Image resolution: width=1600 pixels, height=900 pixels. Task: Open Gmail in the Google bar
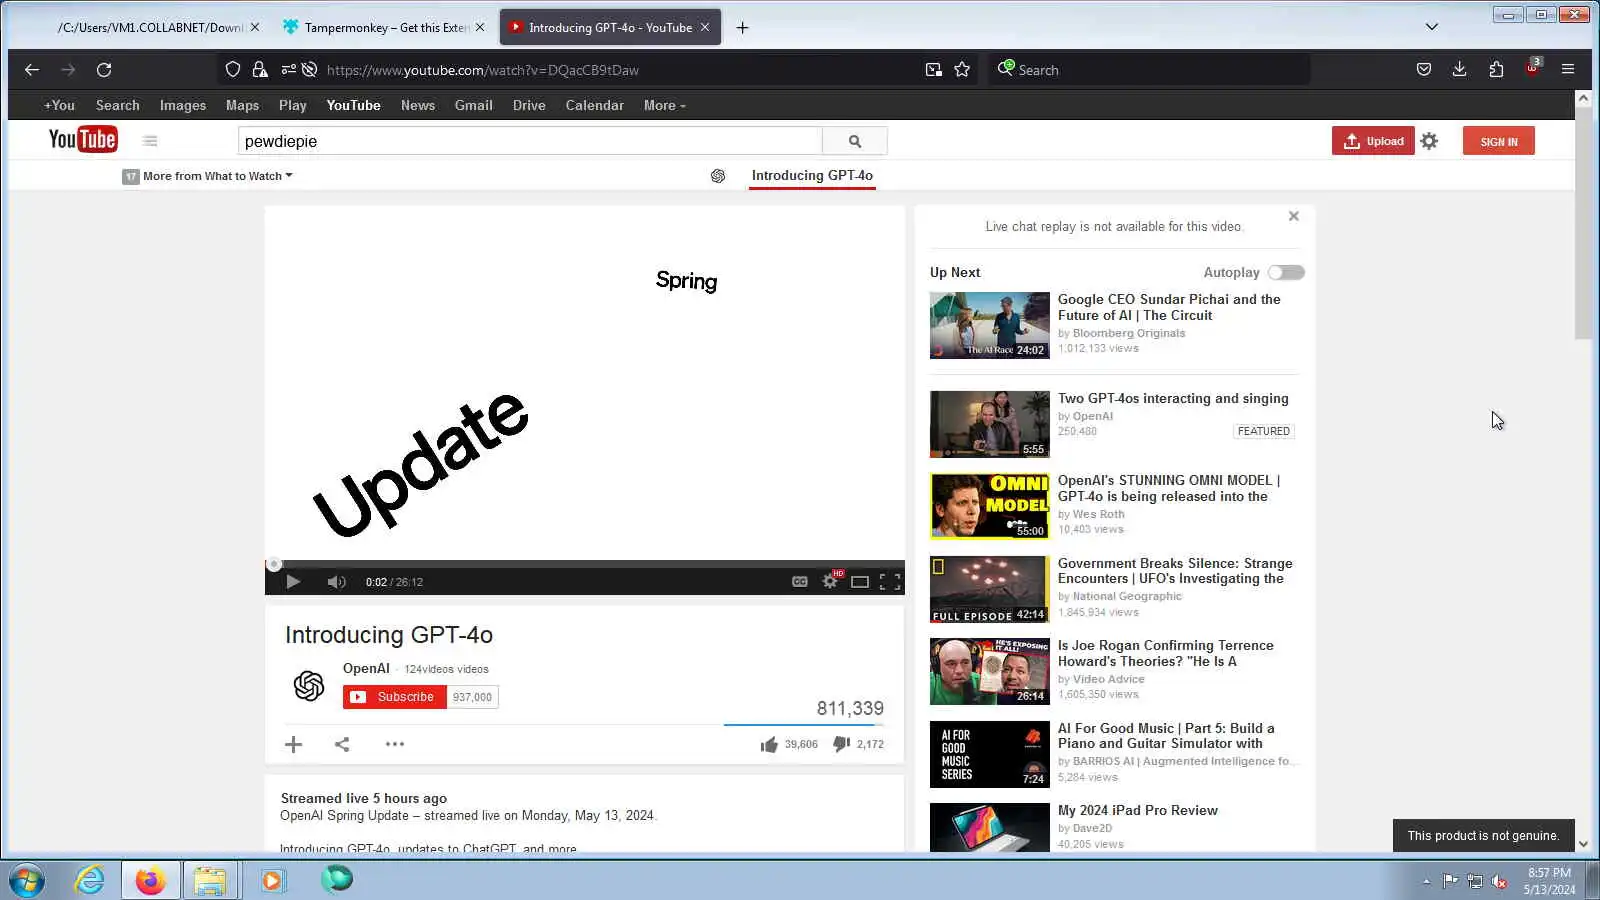click(x=473, y=105)
